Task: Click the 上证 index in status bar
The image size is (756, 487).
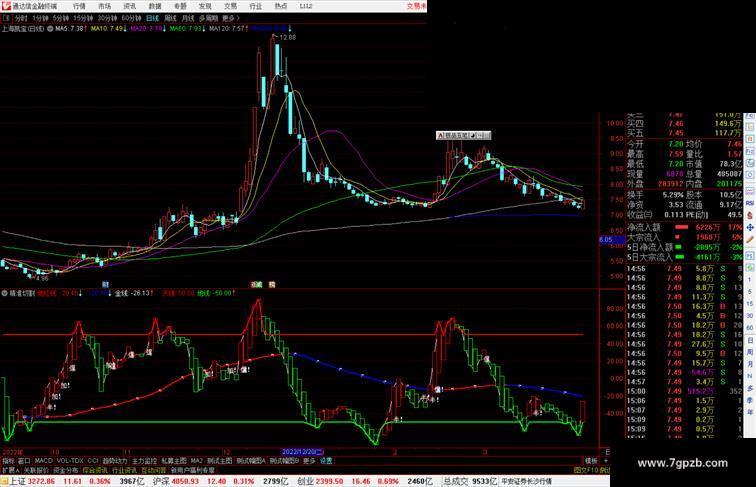Action: (x=17, y=481)
